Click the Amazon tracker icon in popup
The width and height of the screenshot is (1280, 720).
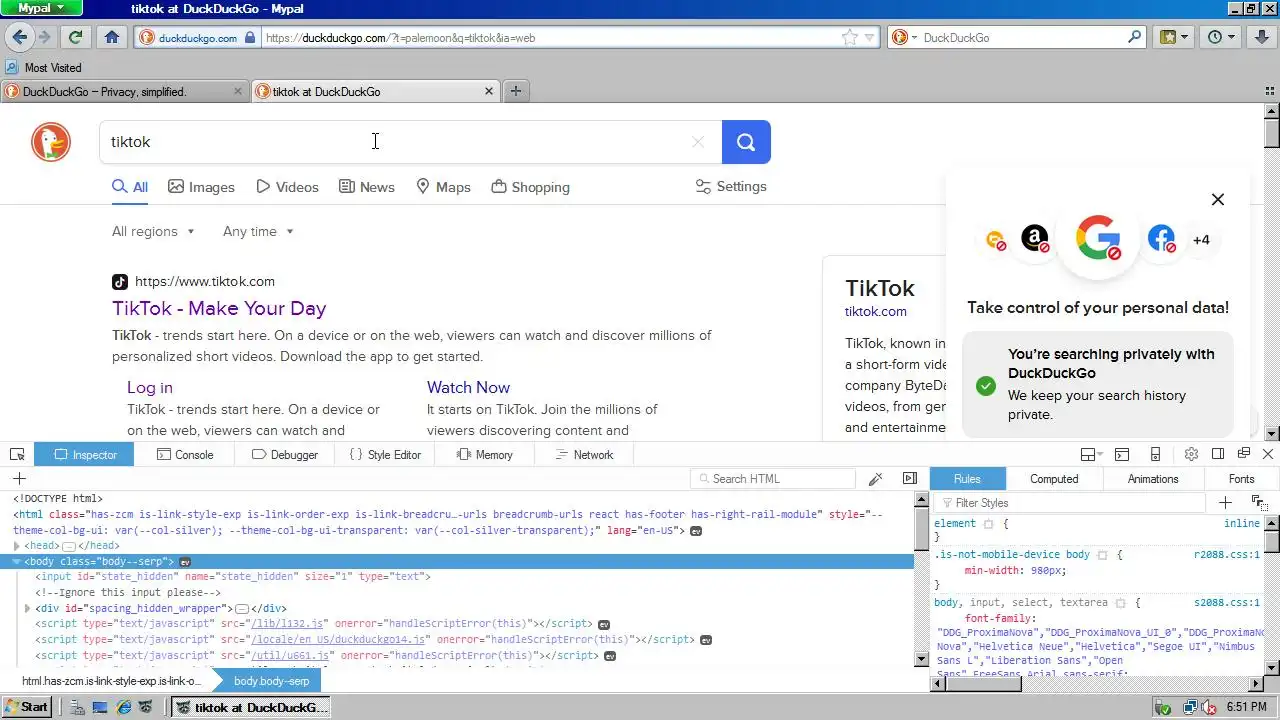(1035, 239)
